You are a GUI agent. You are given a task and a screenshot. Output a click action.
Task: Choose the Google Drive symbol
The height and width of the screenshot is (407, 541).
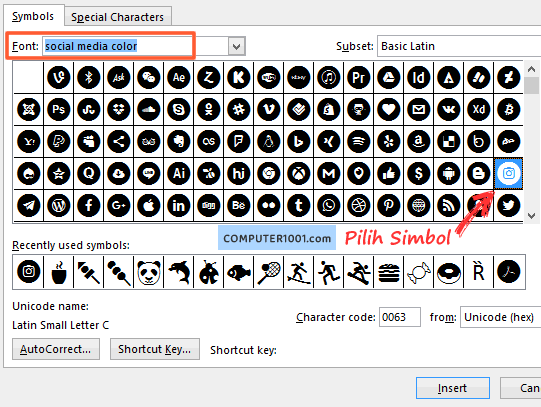pos(389,77)
